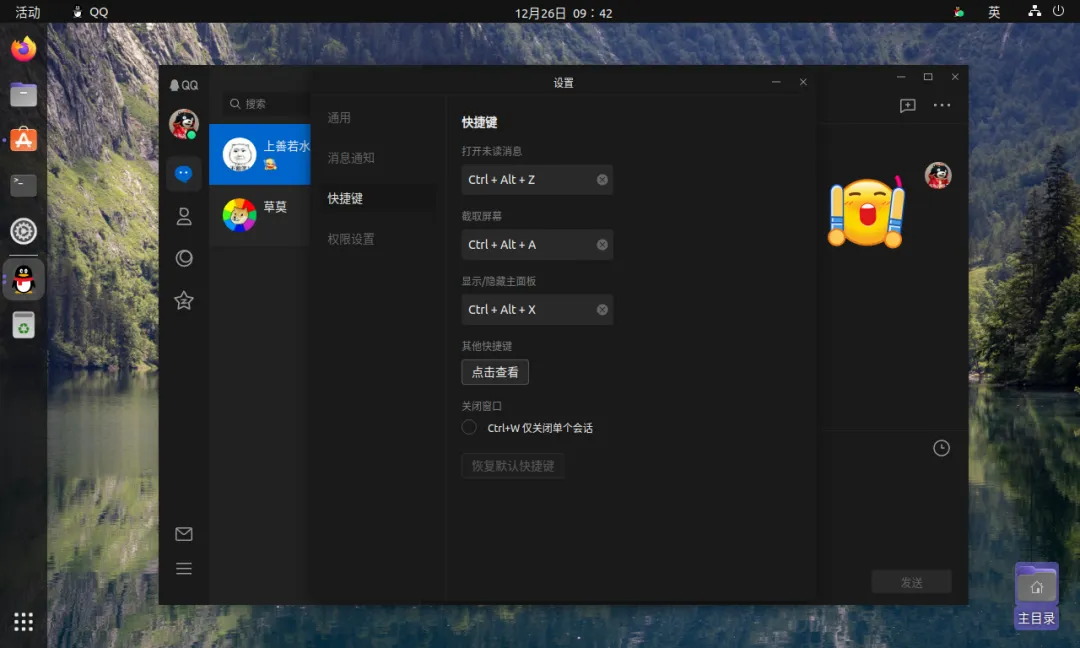
Task: Open 权限设置 settings tab
Action: (x=351, y=239)
